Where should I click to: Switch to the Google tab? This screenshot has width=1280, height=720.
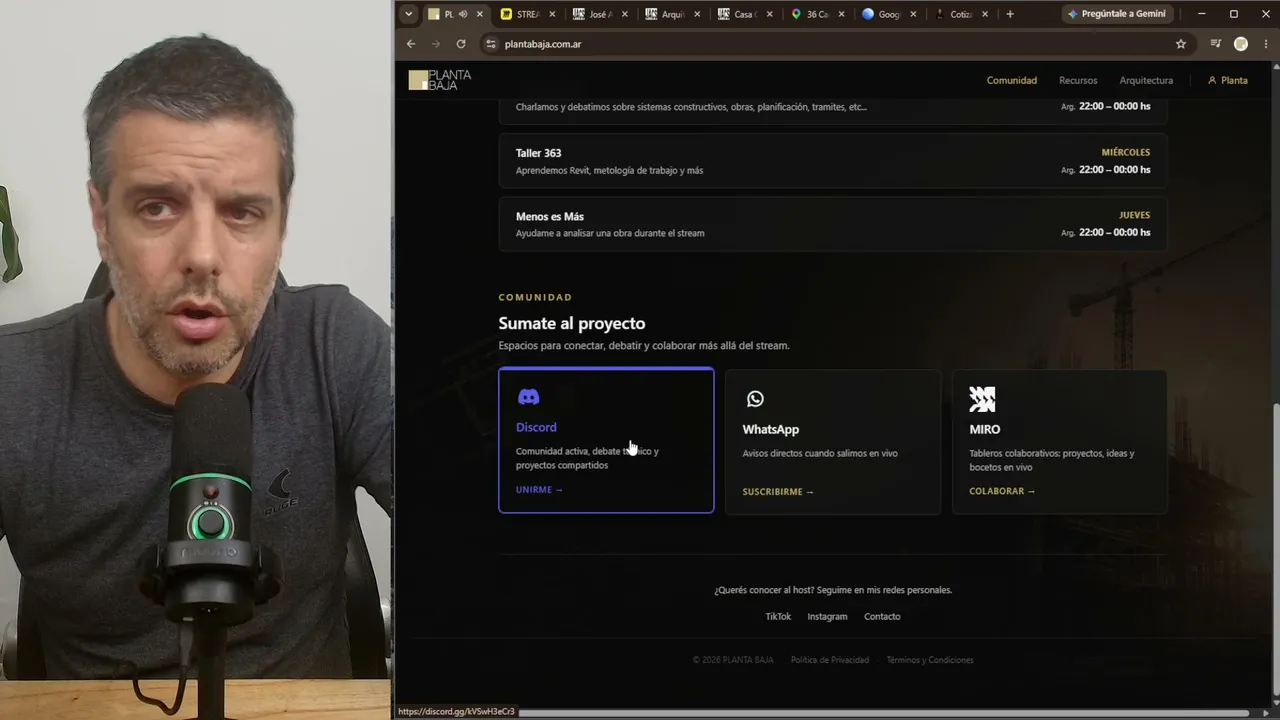point(889,14)
